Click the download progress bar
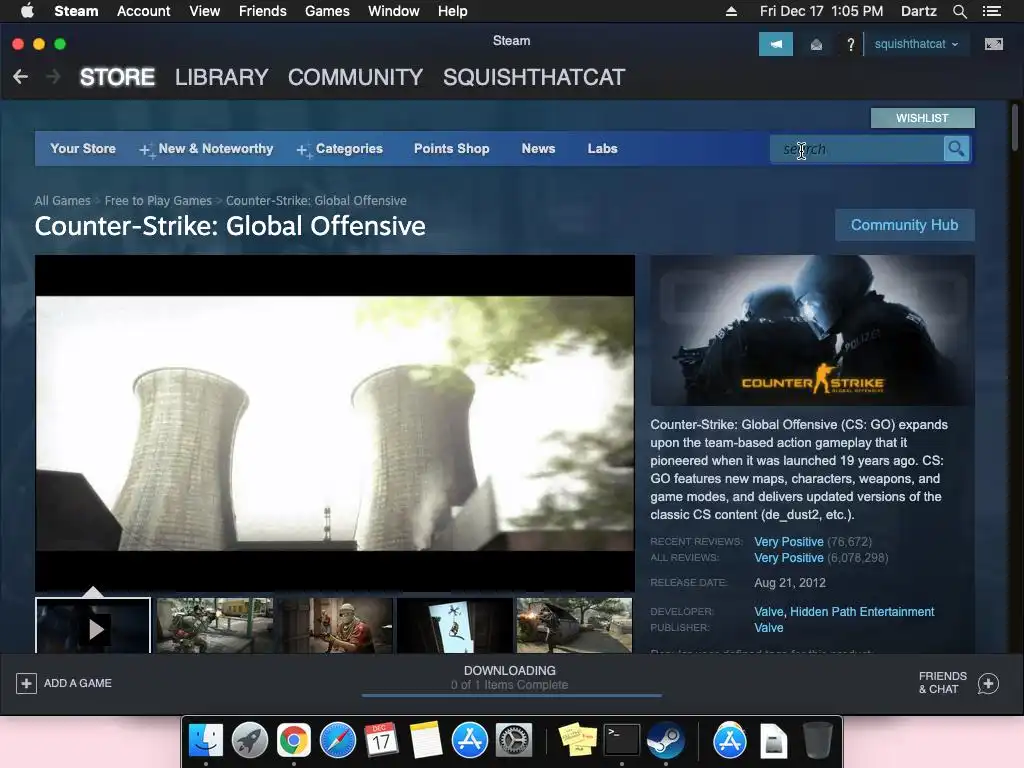This screenshot has height=768, width=1024. click(x=511, y=696)
